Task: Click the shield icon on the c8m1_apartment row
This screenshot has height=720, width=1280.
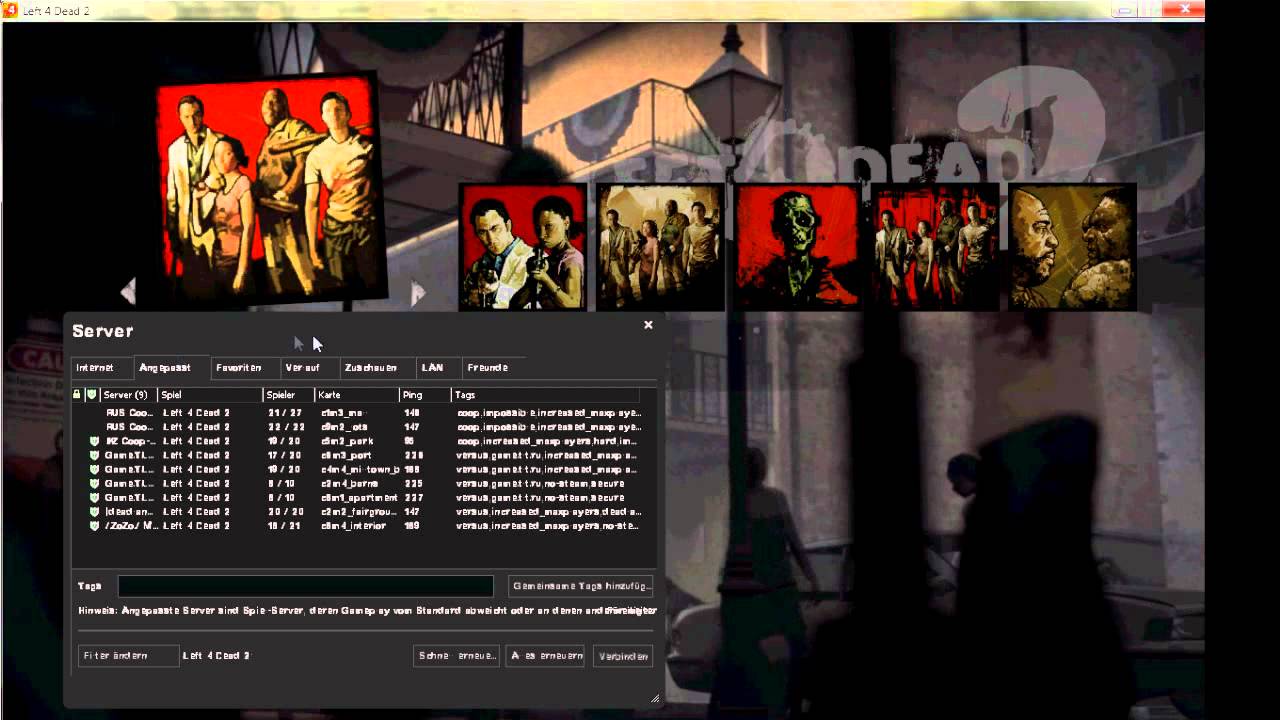Action: (x=94, y=497)
